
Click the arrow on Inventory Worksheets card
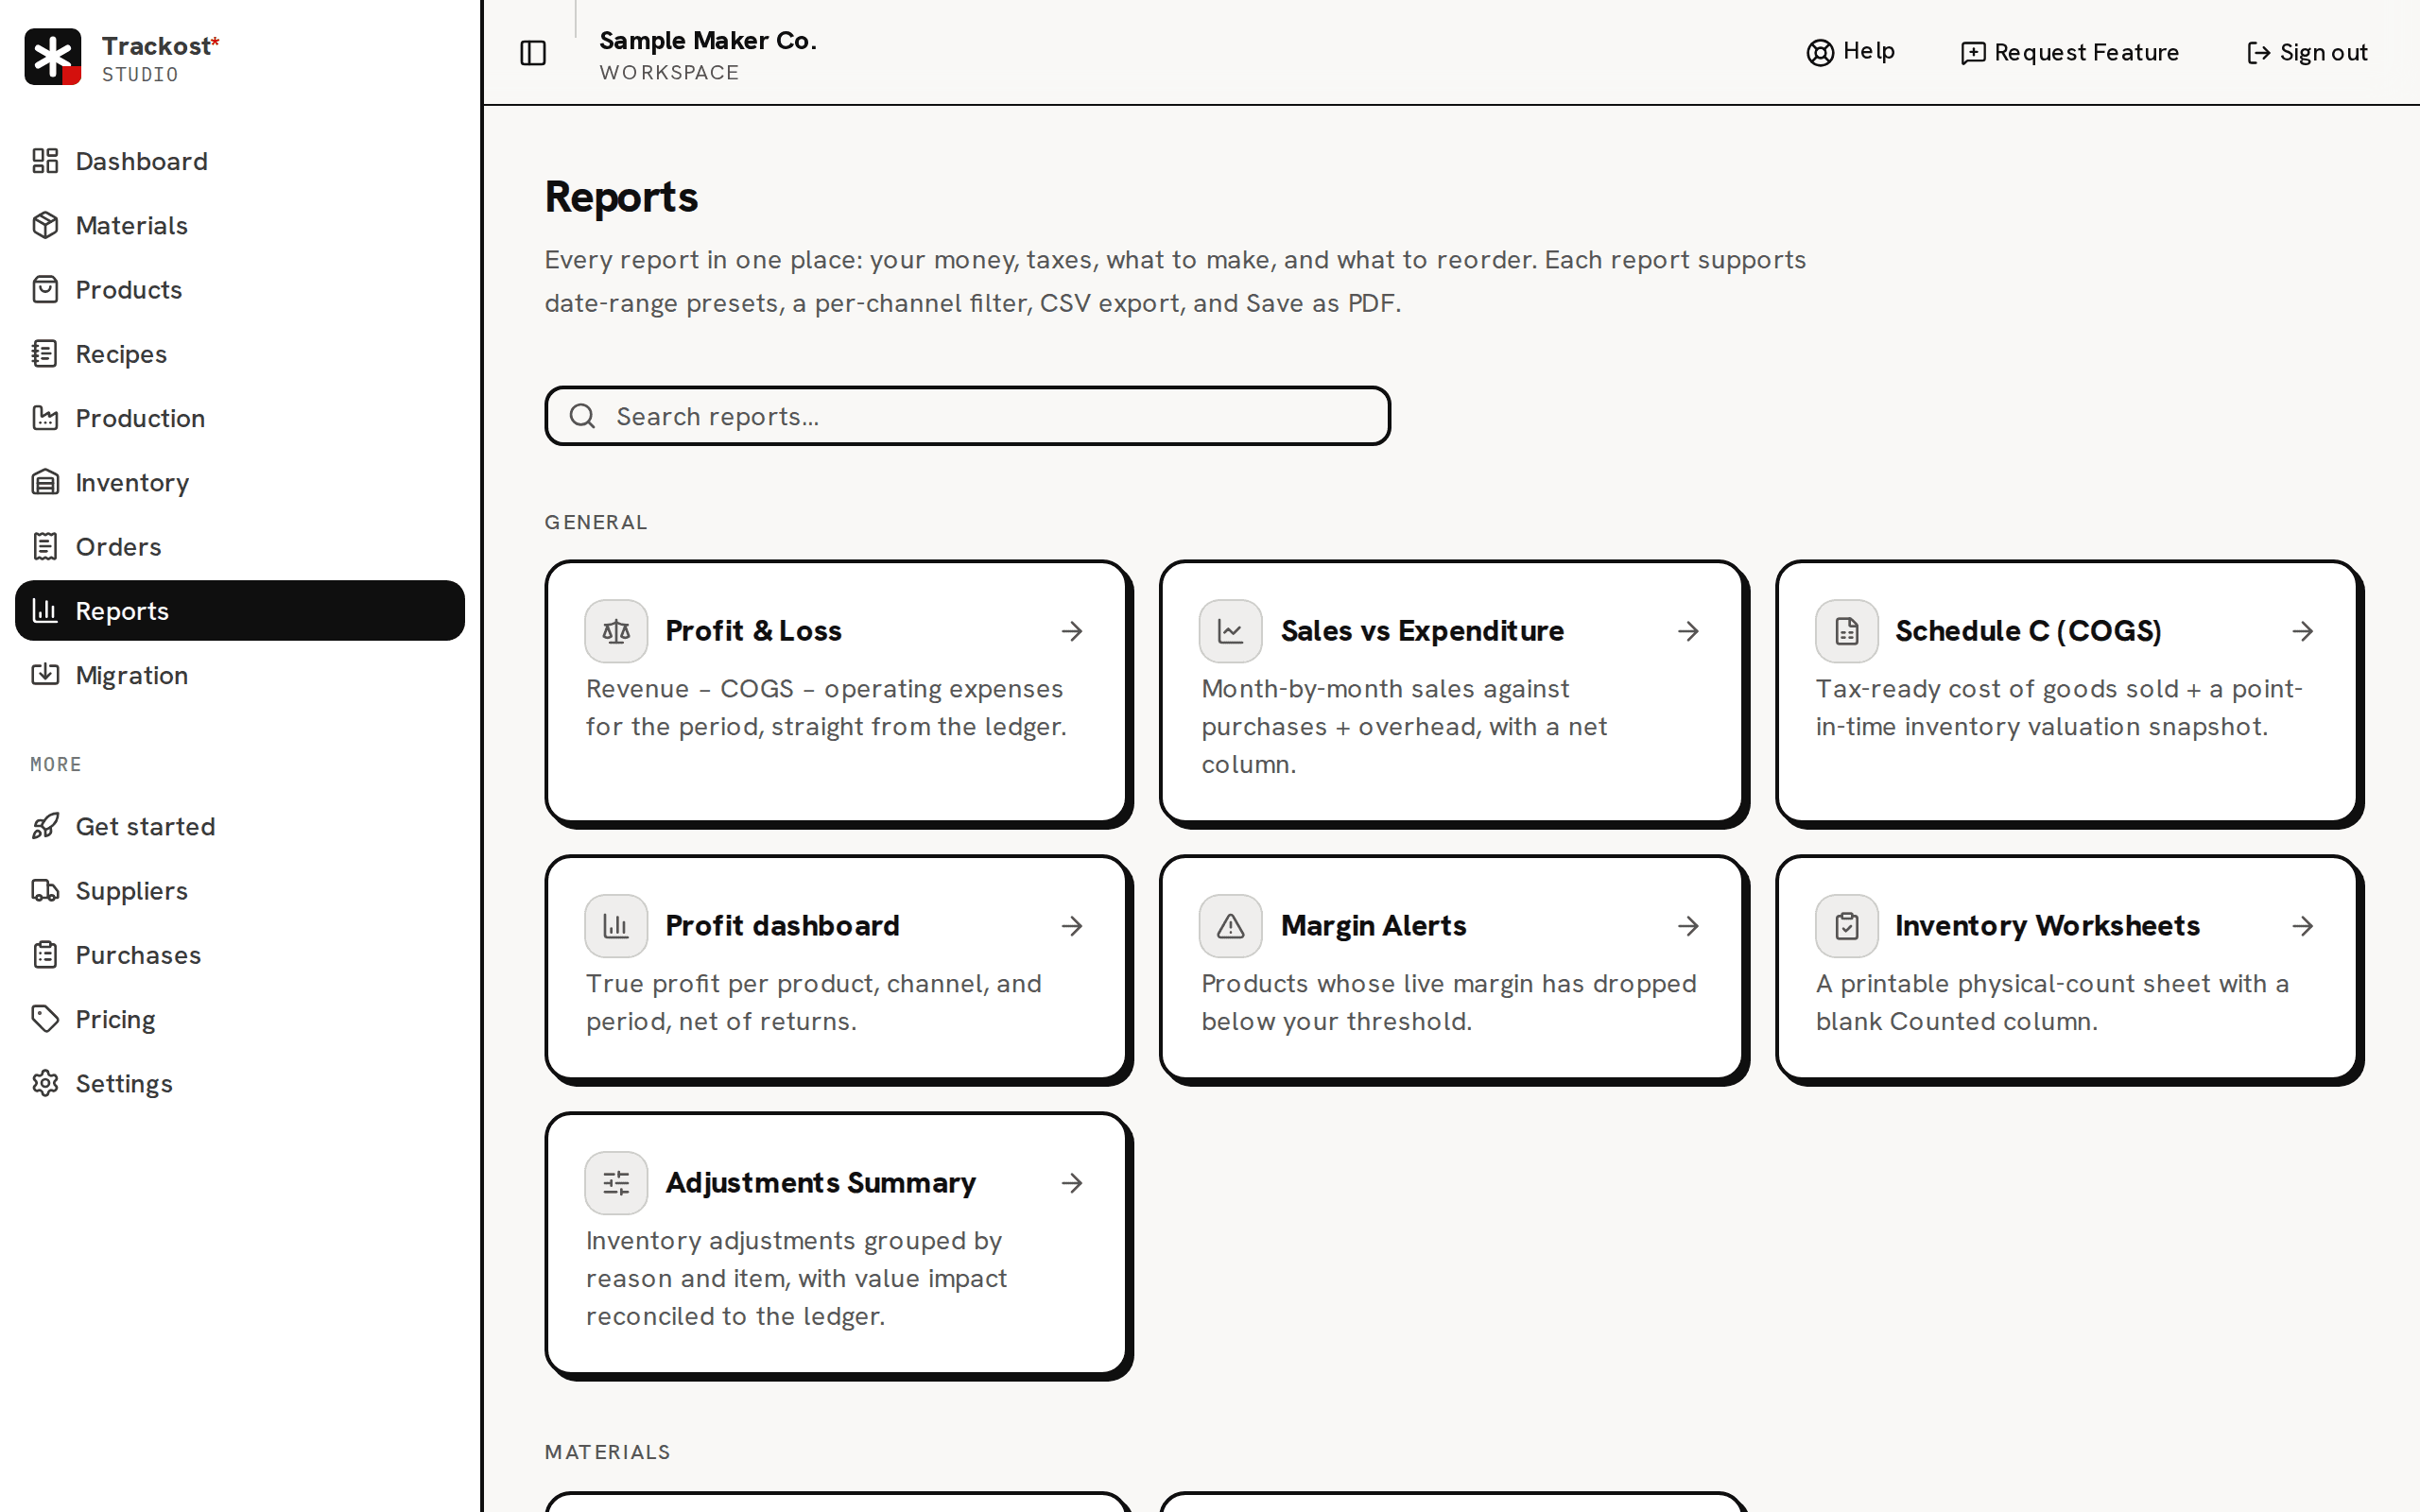(2303, 926)
